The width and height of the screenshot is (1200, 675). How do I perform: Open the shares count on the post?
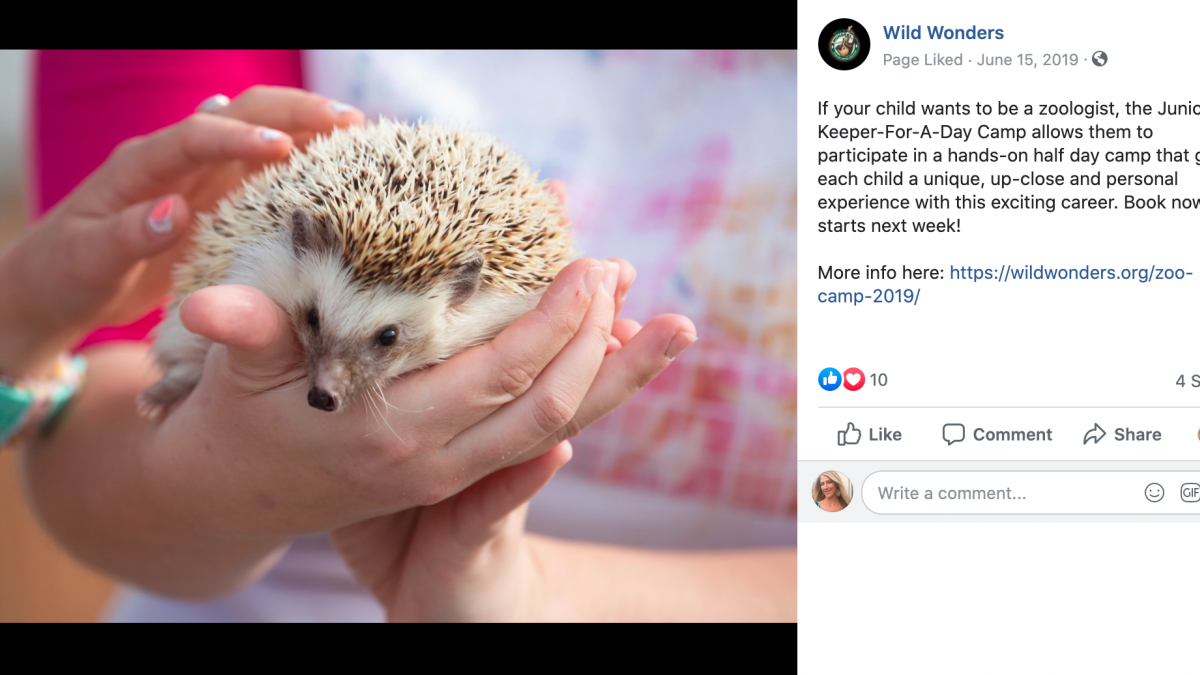[1187, 381]
